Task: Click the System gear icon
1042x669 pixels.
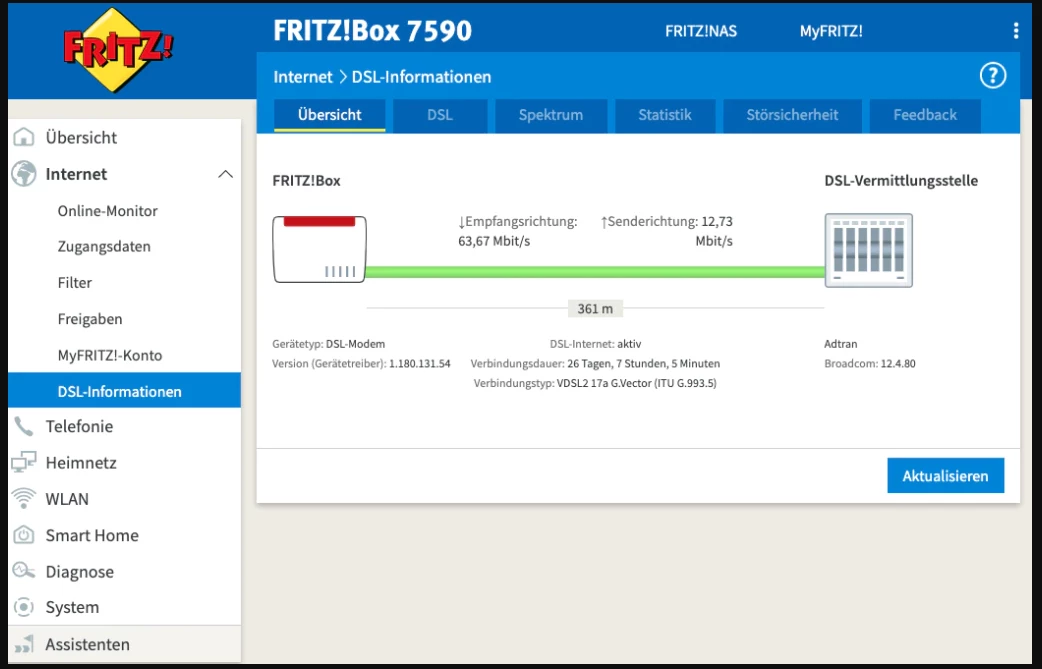Action: 24,607
